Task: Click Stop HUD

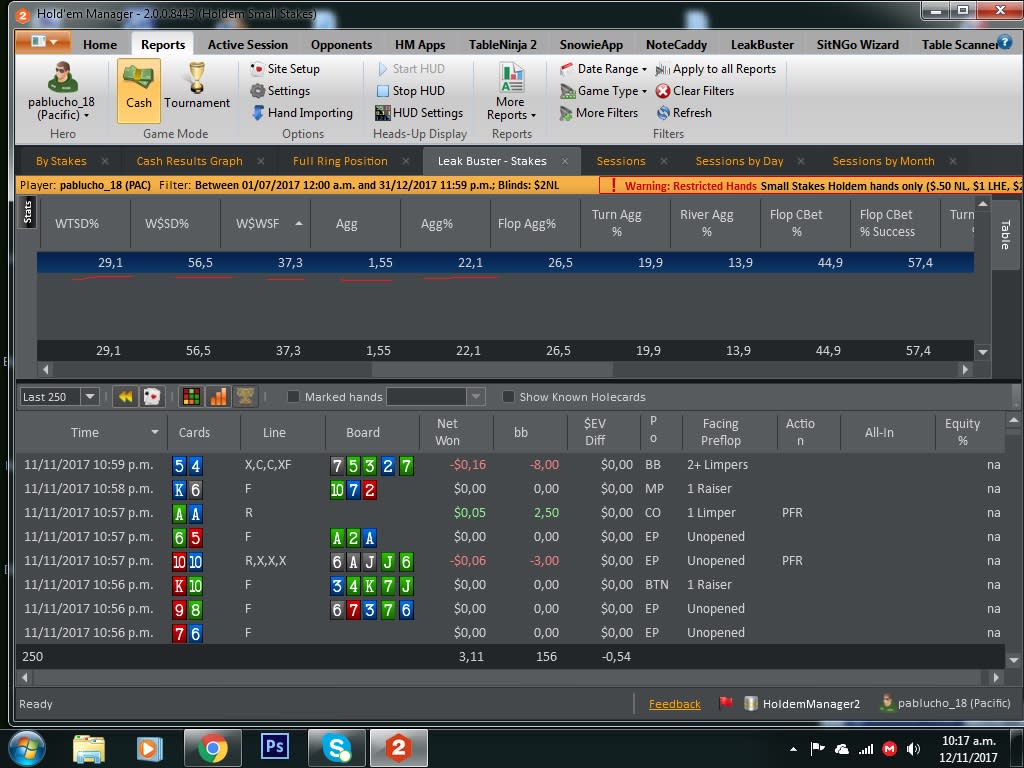Action: click(x=411, y=91)
